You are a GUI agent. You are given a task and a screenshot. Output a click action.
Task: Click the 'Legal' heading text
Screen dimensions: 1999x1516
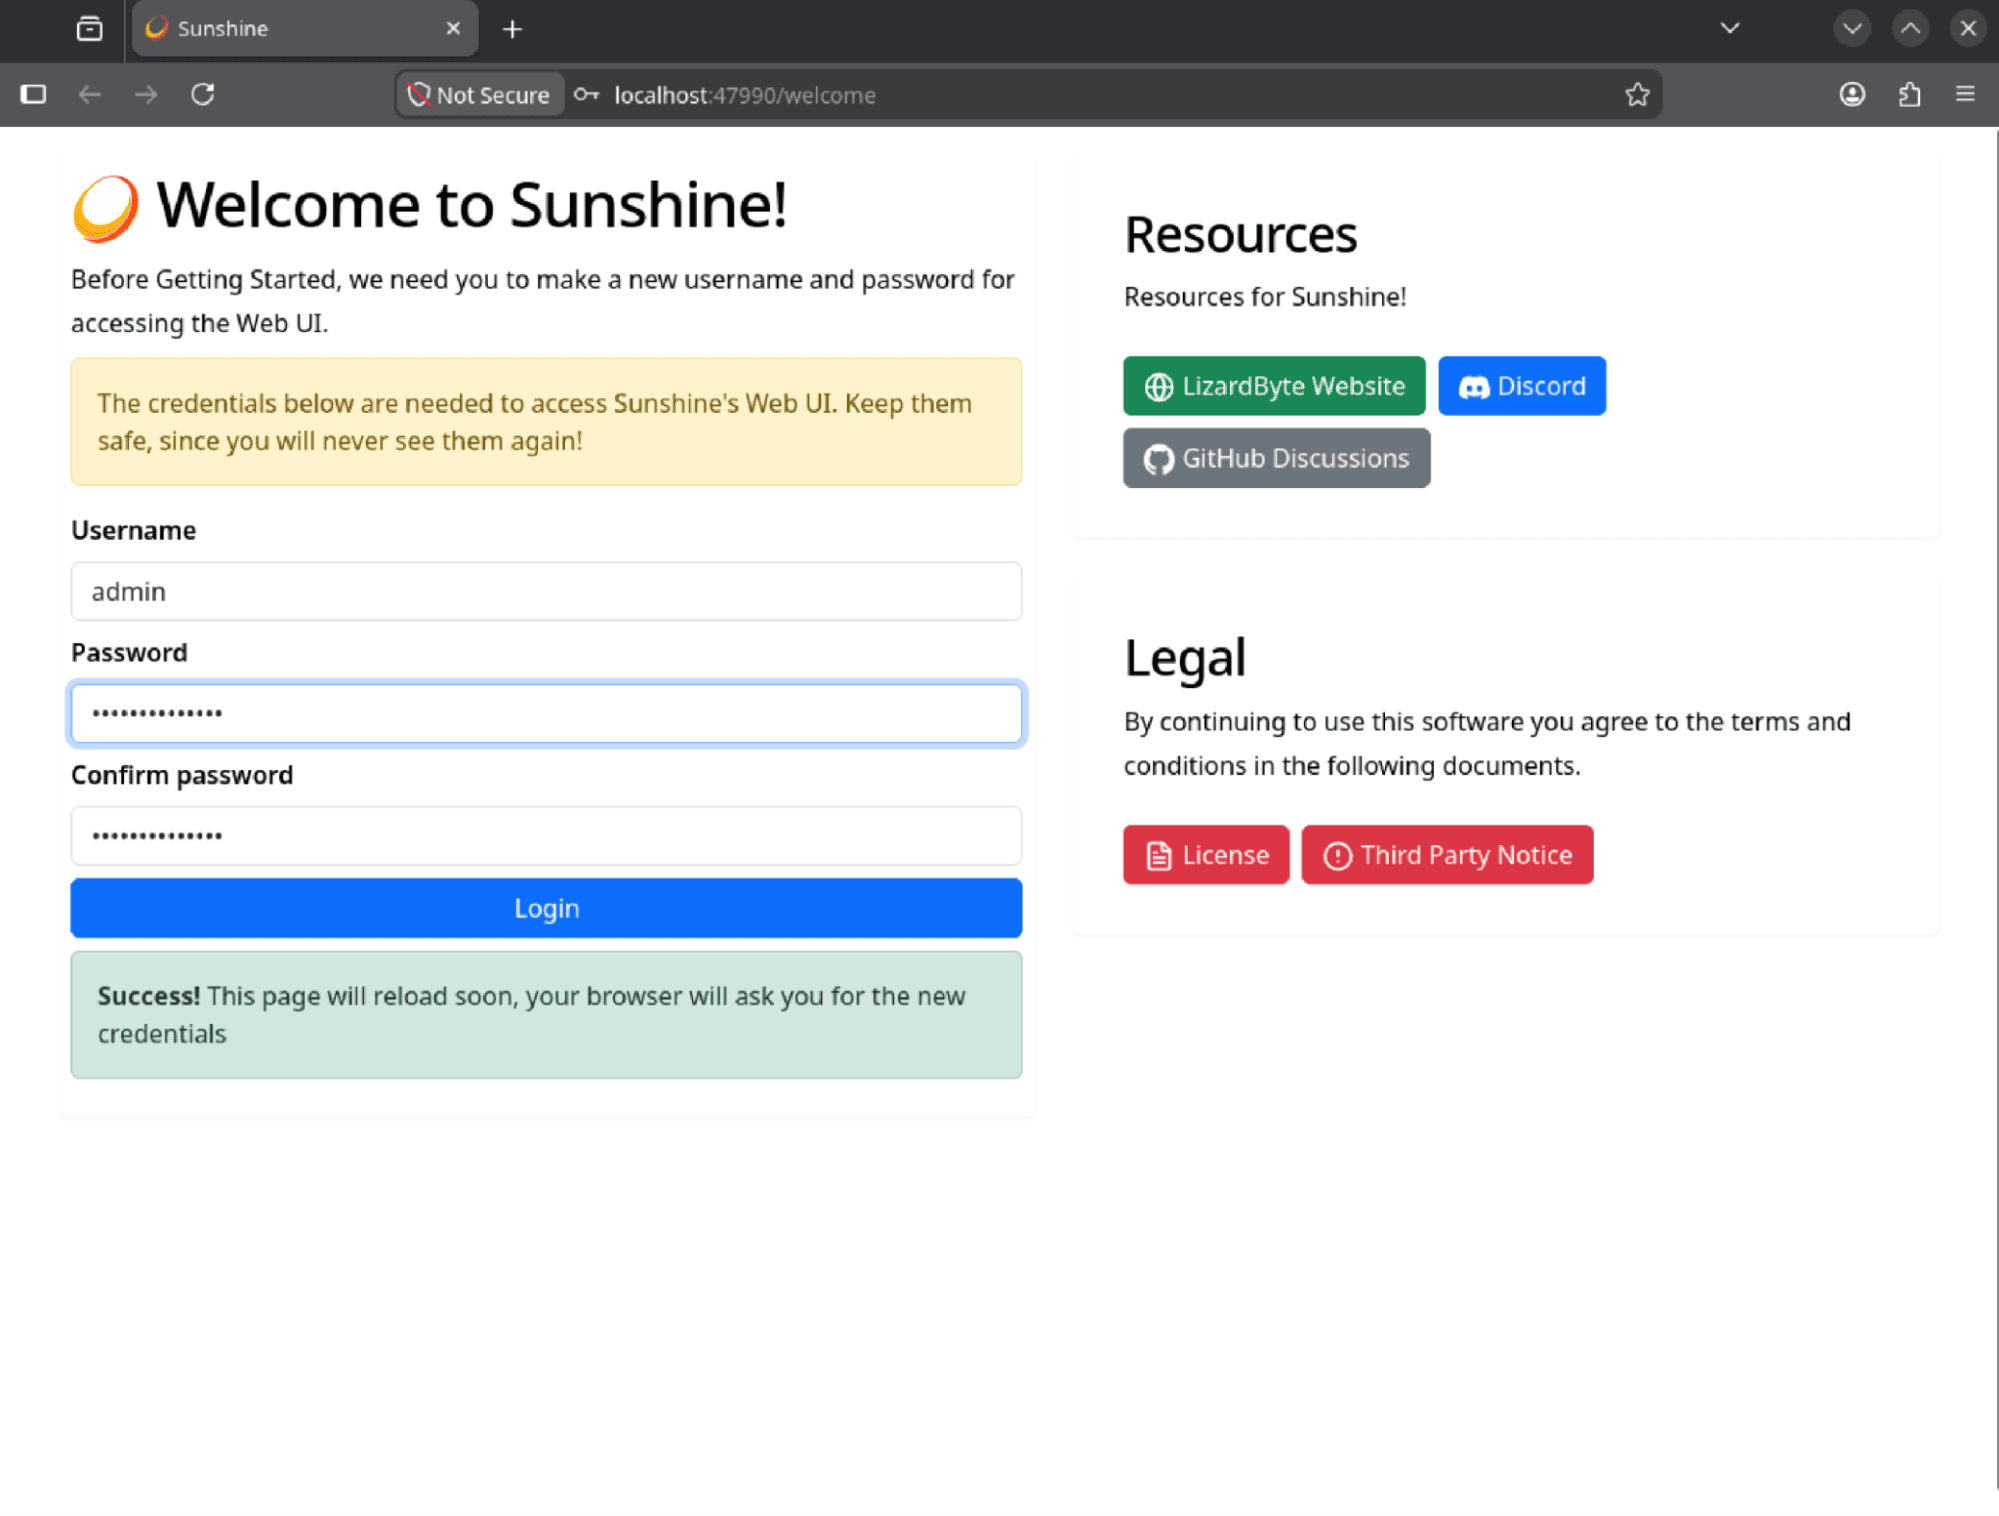pyautogui.click(x=1185, y=658)
